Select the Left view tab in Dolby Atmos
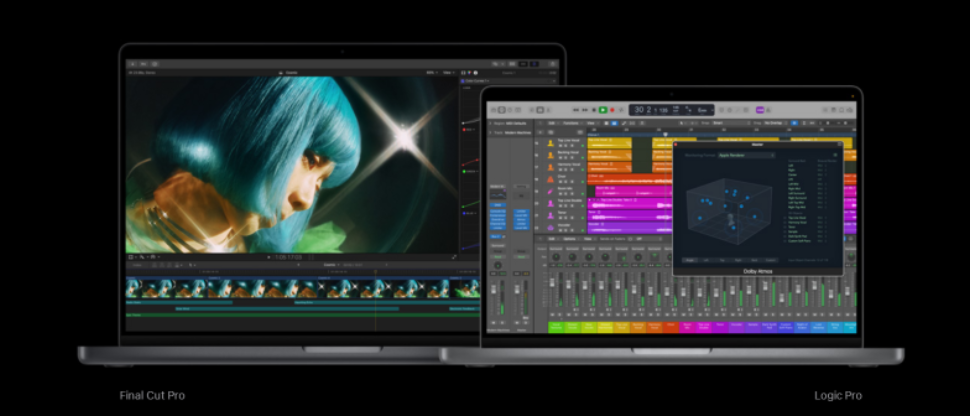The height and width of the screenshot is (416, 970). [706, 260]
